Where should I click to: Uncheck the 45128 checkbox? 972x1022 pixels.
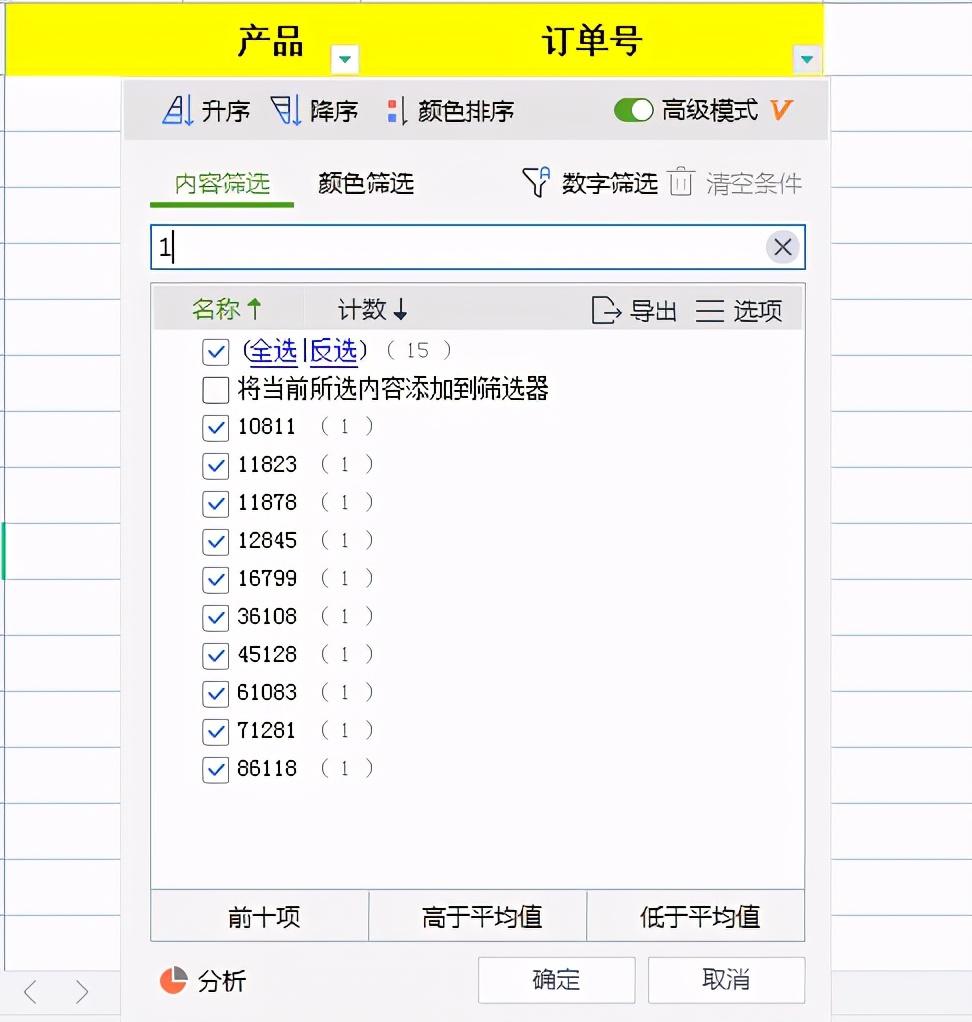pos(215,655)
